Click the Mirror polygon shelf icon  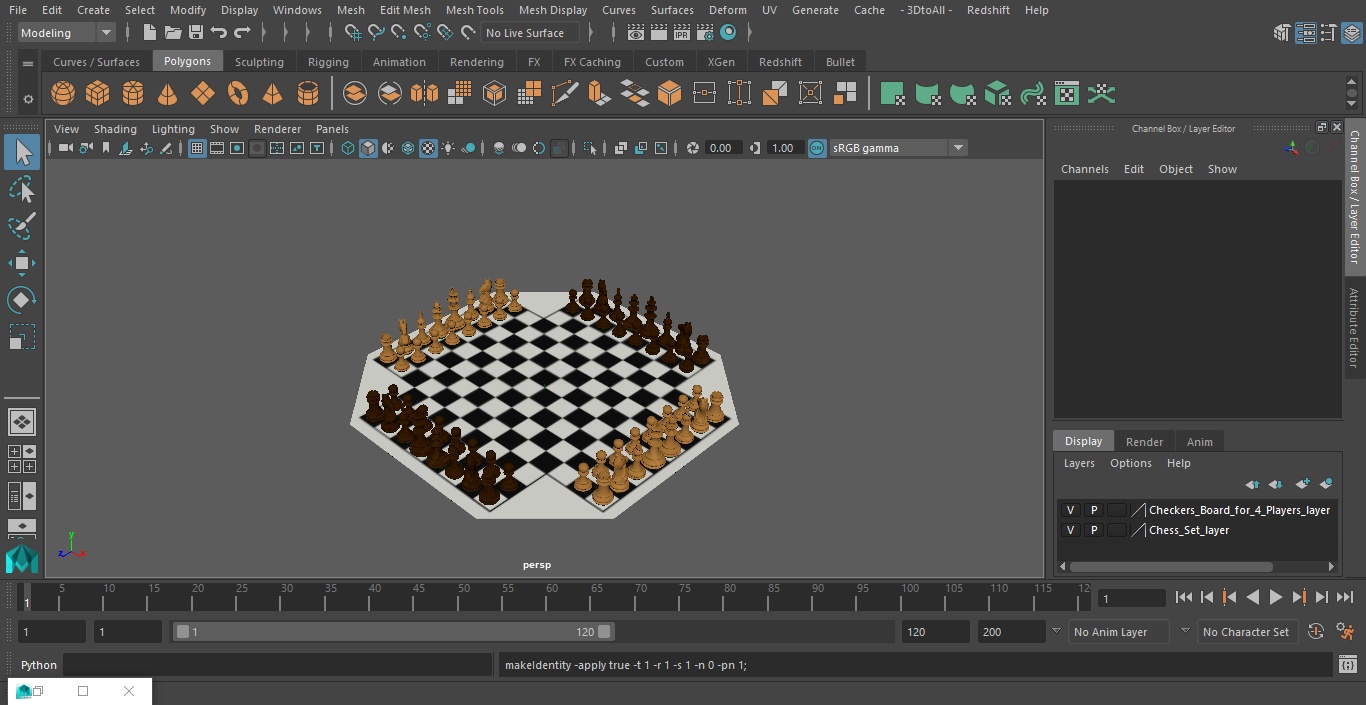[424, 94]
